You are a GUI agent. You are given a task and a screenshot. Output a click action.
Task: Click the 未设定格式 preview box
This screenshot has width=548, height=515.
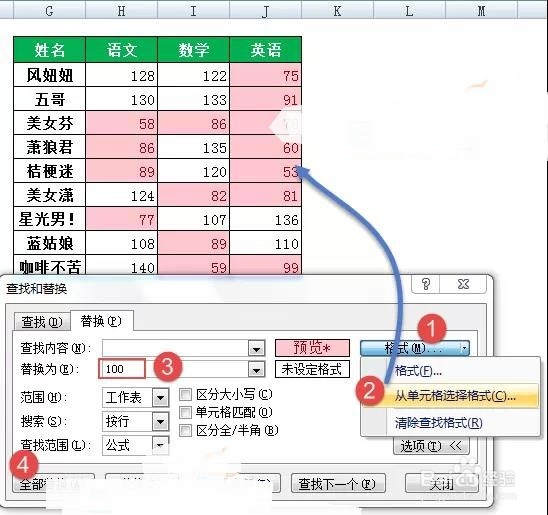312,369
